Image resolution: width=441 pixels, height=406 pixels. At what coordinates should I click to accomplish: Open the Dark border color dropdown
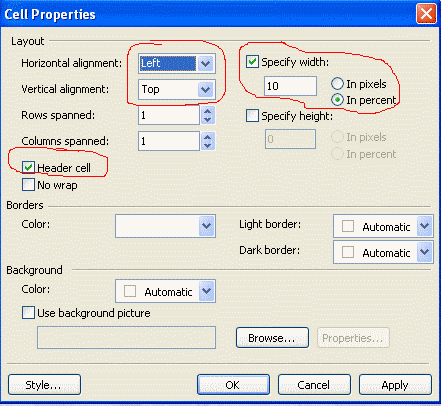pyautogui.click(x=425, y=252)
